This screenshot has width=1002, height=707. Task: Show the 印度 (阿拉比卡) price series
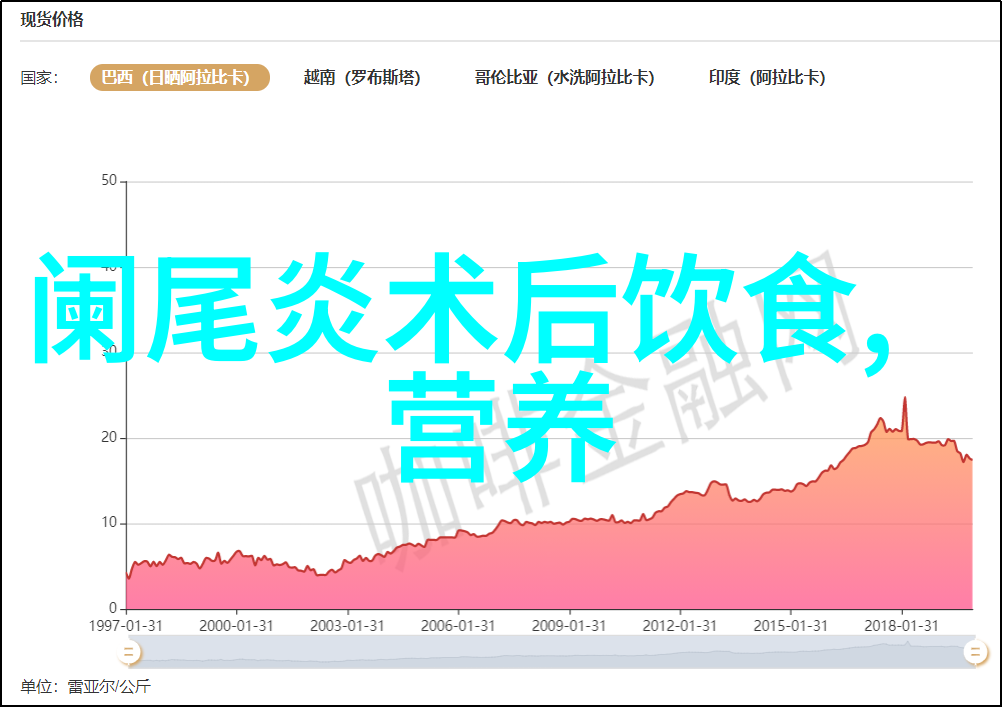(x=767, y=78)
